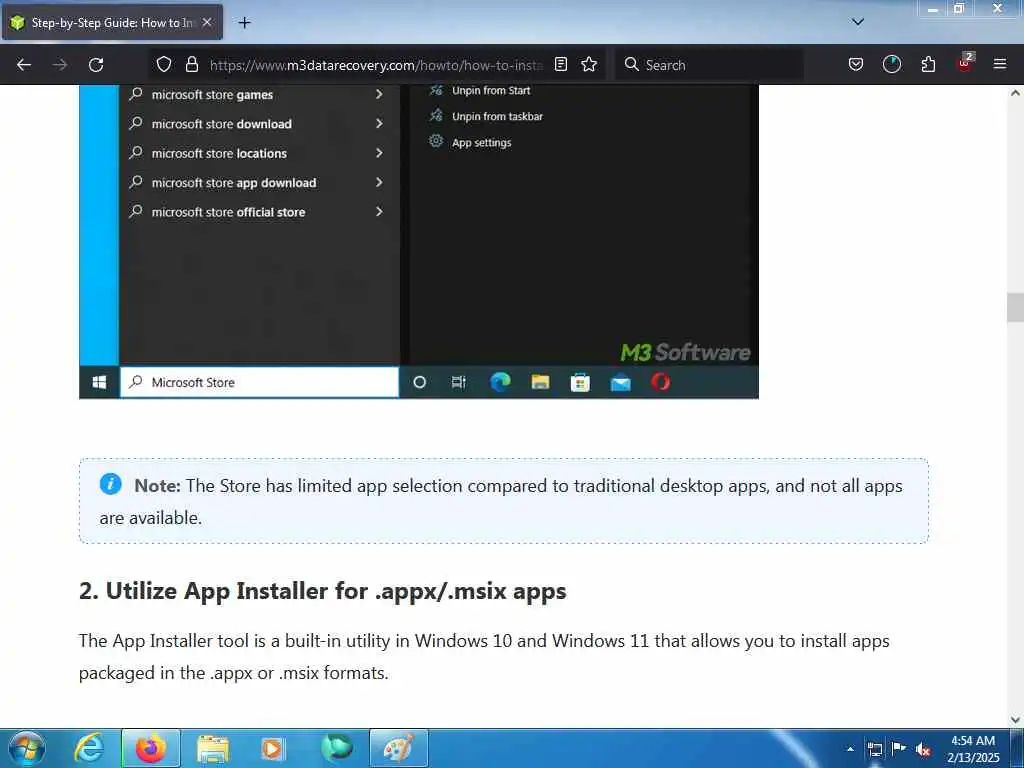Bookmark this page with the star
This screenshot has height=768, width=1024.
pos(589,65)
